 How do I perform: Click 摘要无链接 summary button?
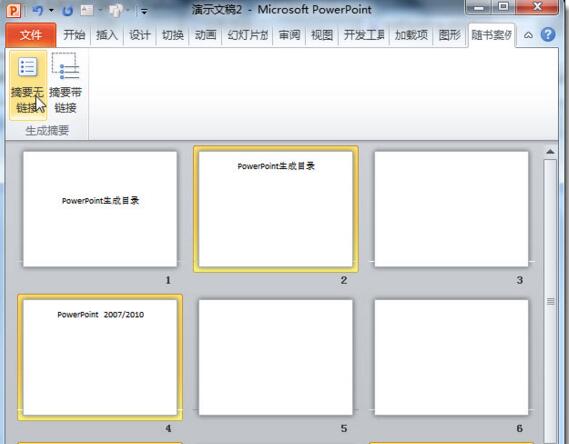[x=28, y=85]
